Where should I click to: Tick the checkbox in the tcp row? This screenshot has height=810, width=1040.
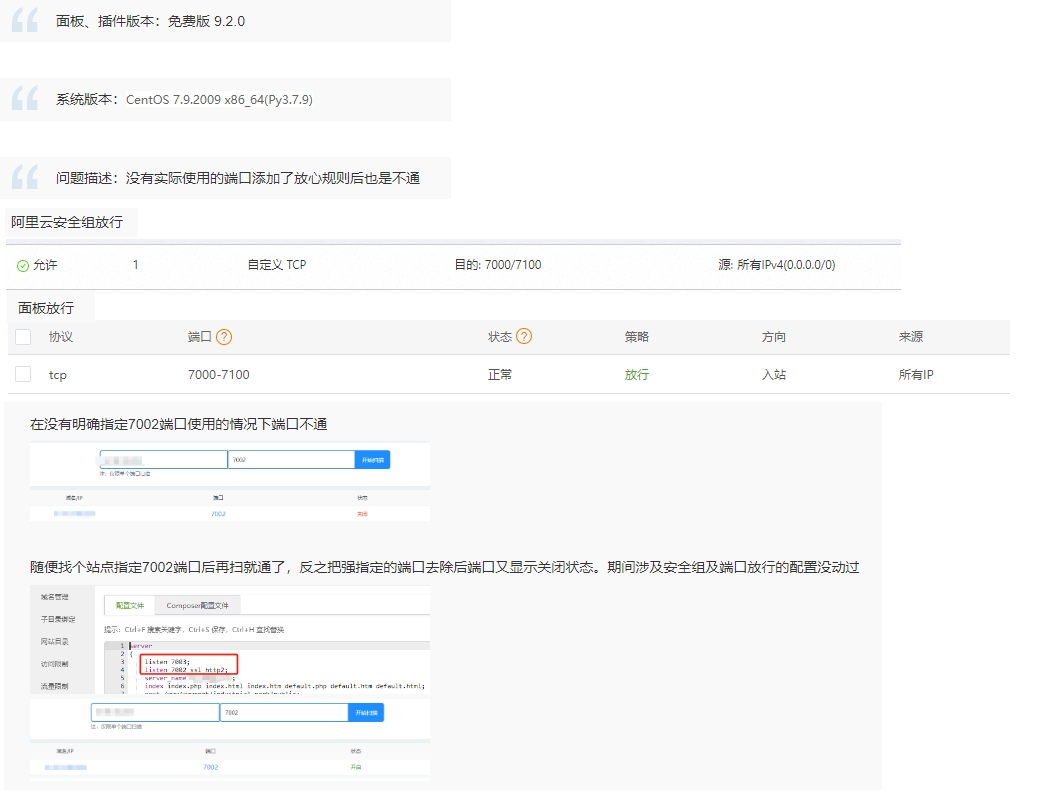[23, 374]
